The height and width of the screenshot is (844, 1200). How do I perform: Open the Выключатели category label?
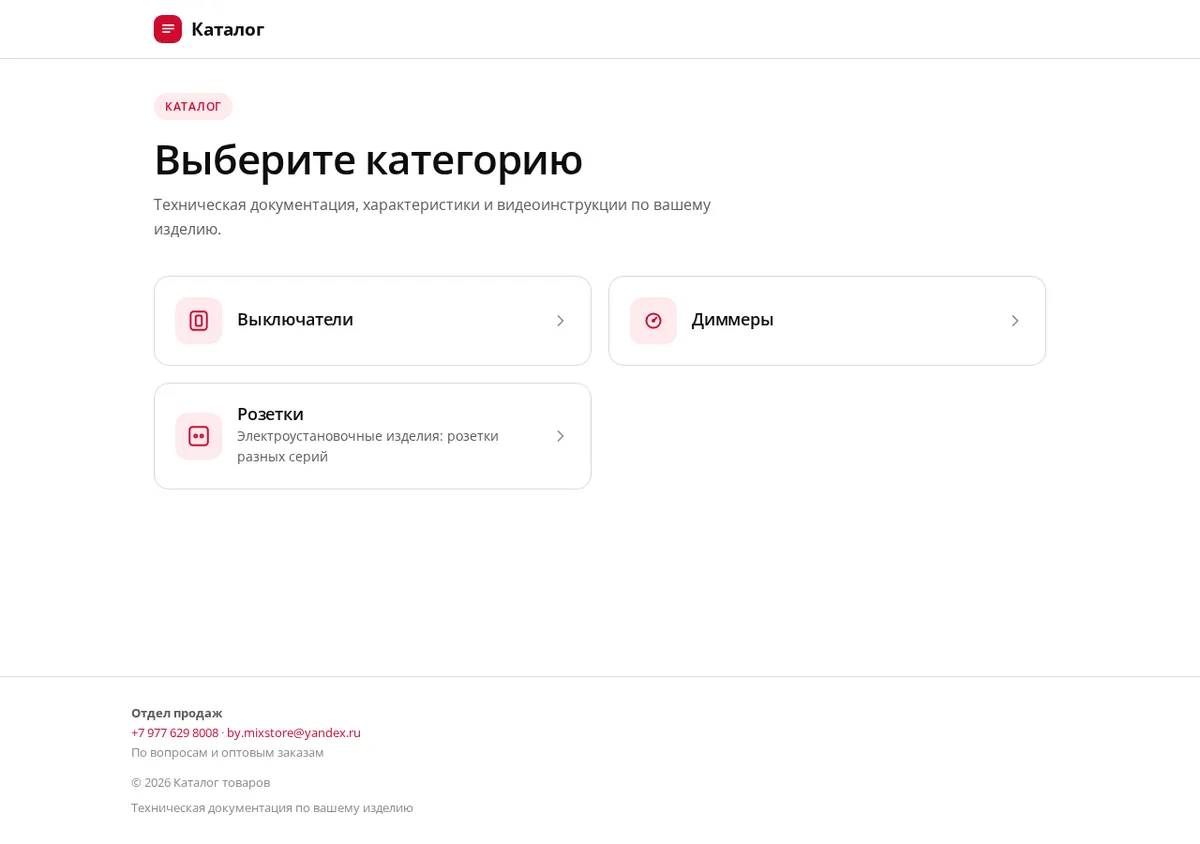[x=295, y=320]
